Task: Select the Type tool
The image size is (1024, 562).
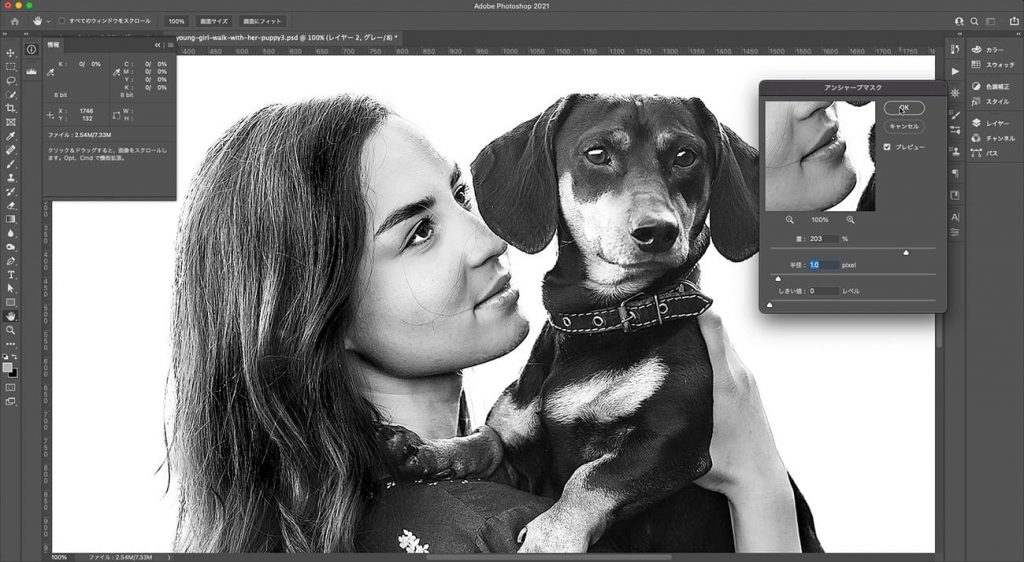Action: coord(10,275)
